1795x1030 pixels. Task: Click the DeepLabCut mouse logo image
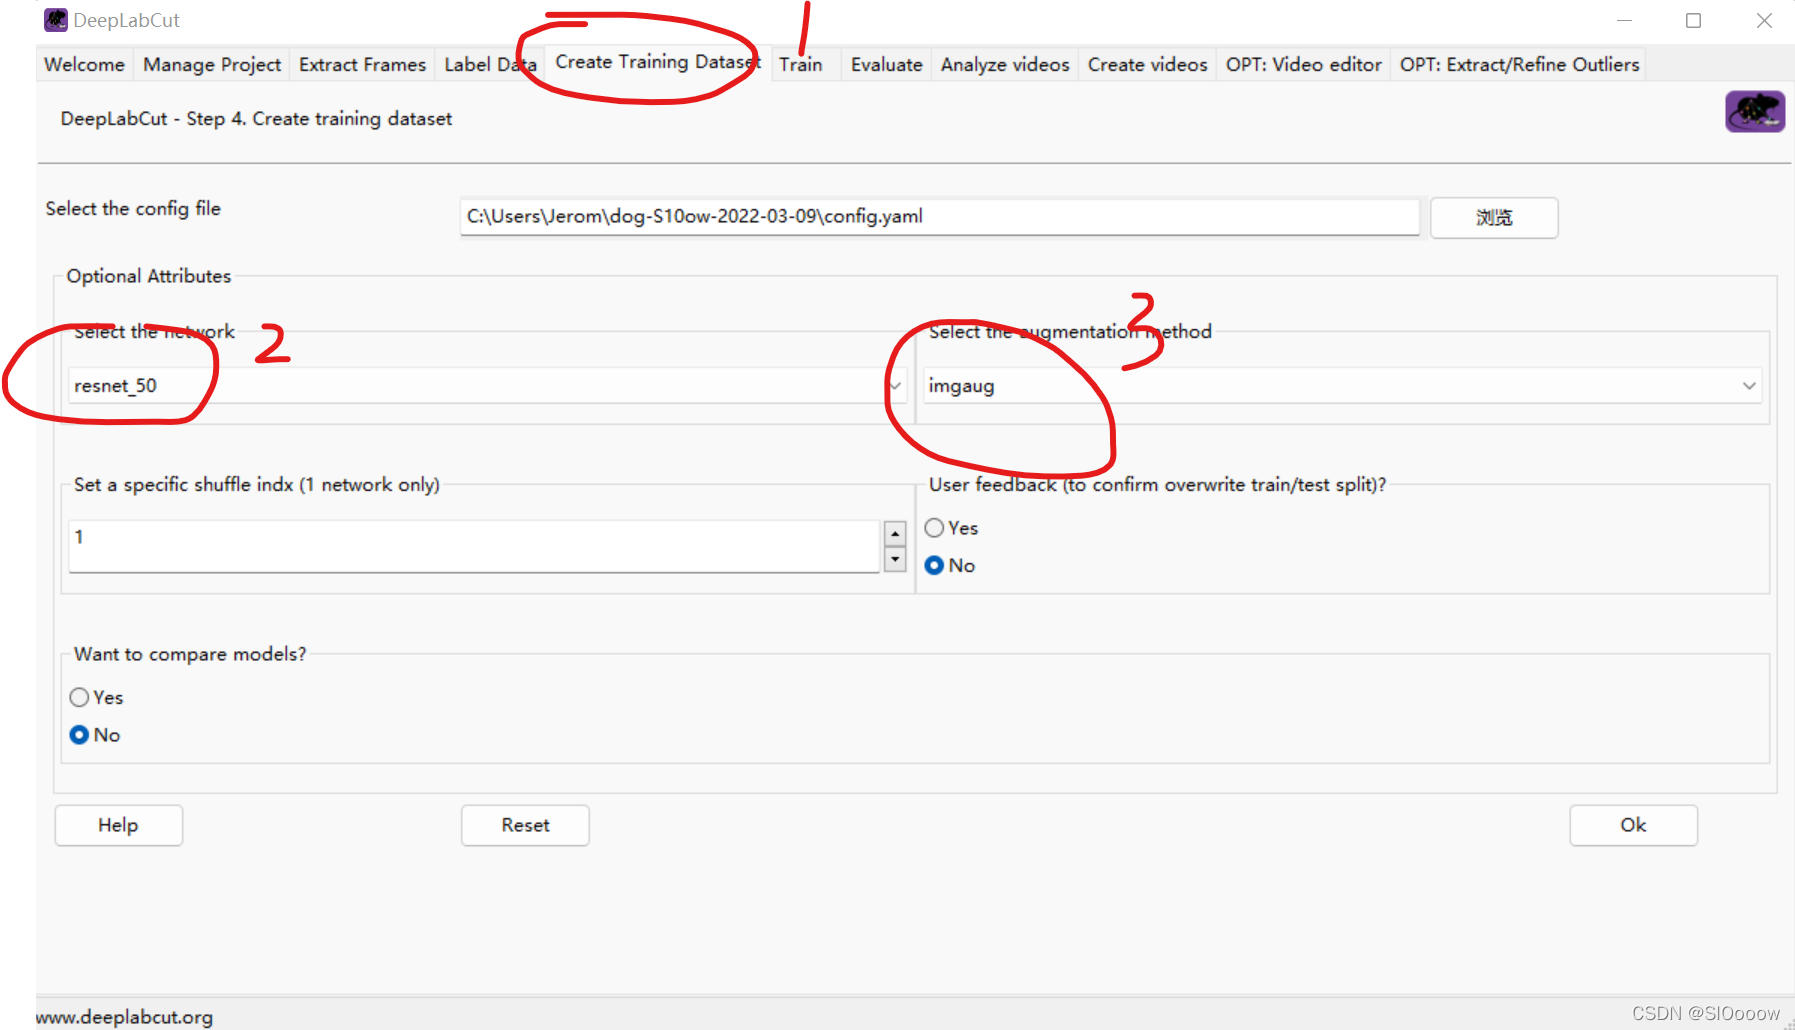(x=1754, y=112)
